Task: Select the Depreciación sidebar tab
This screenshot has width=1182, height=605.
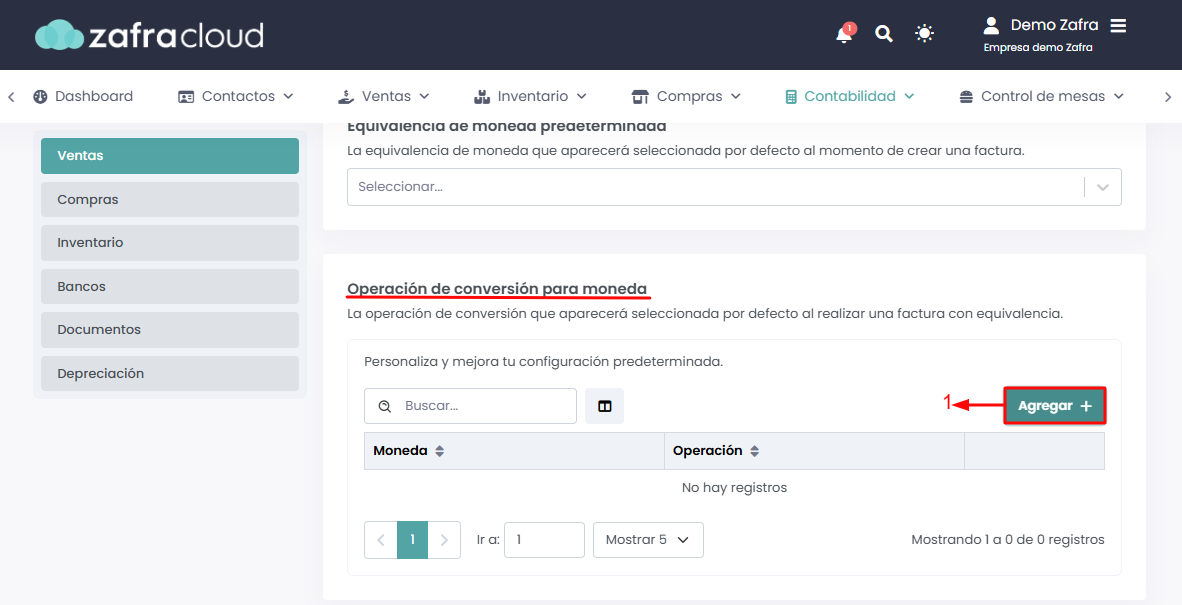Action: pos(170,373)
